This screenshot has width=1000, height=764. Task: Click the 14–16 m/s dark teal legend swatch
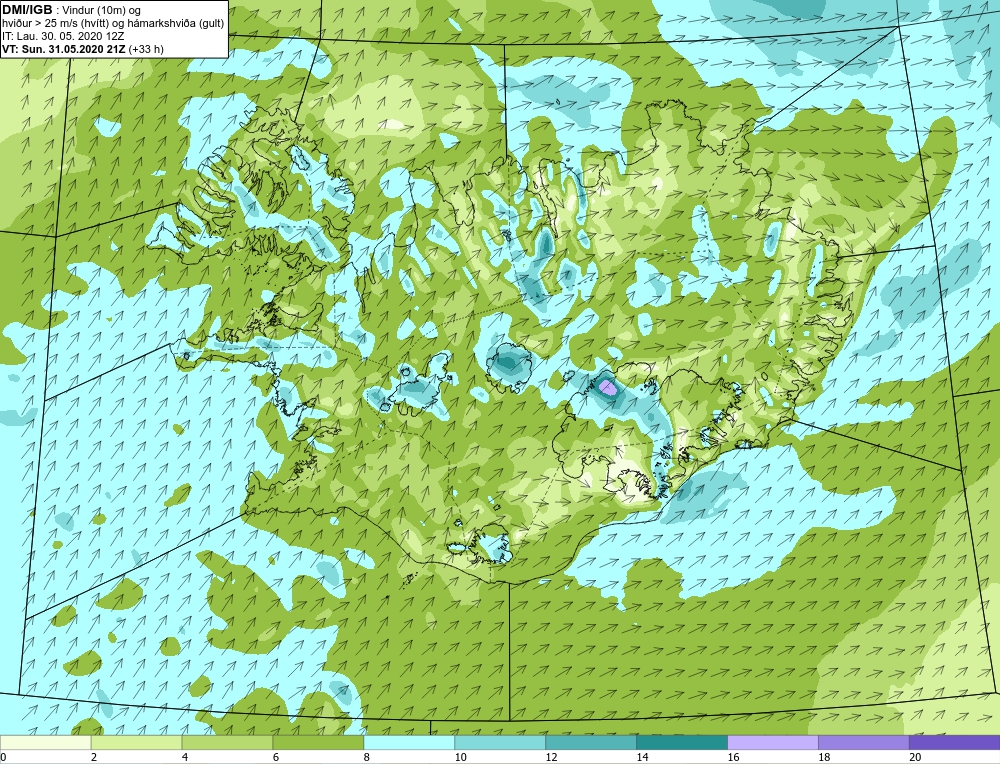point(682,742)
